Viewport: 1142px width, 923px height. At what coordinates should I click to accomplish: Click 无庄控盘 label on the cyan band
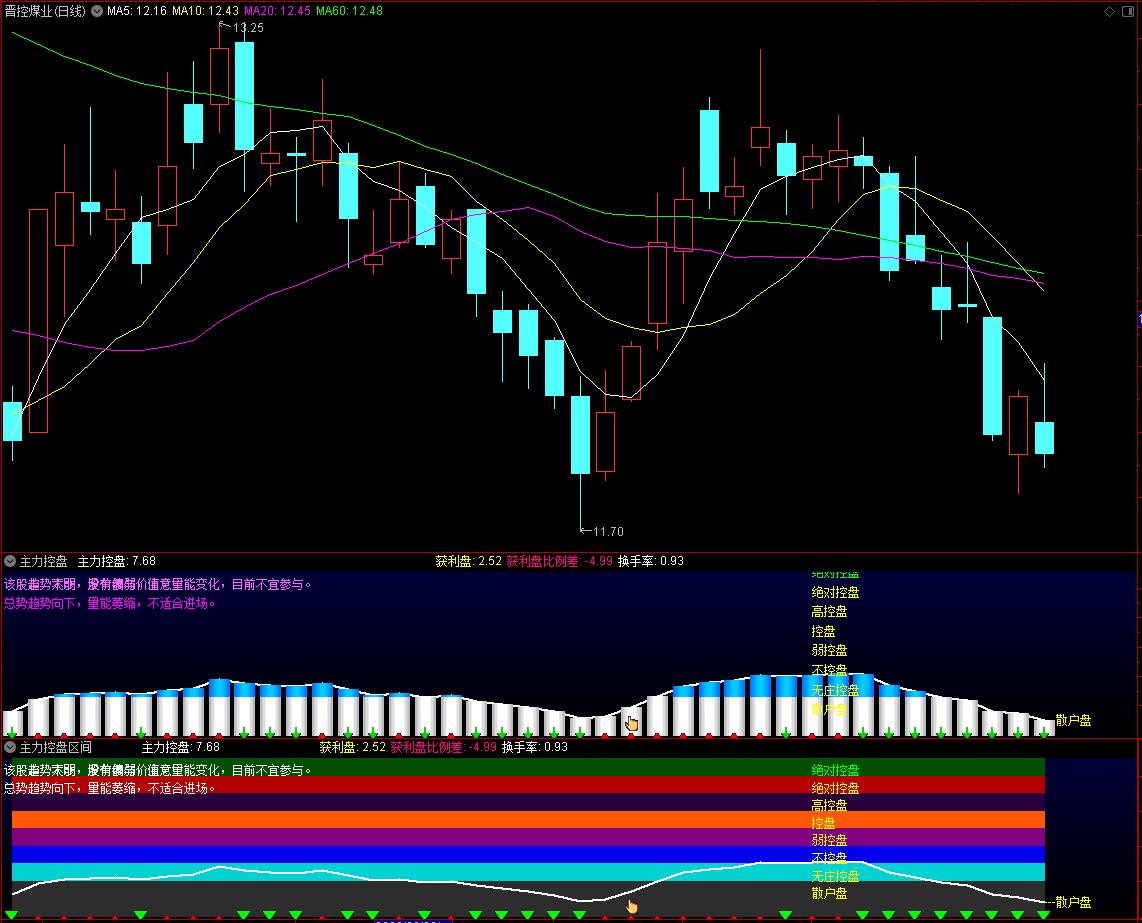pyautogui.click(x=835, y=876)
